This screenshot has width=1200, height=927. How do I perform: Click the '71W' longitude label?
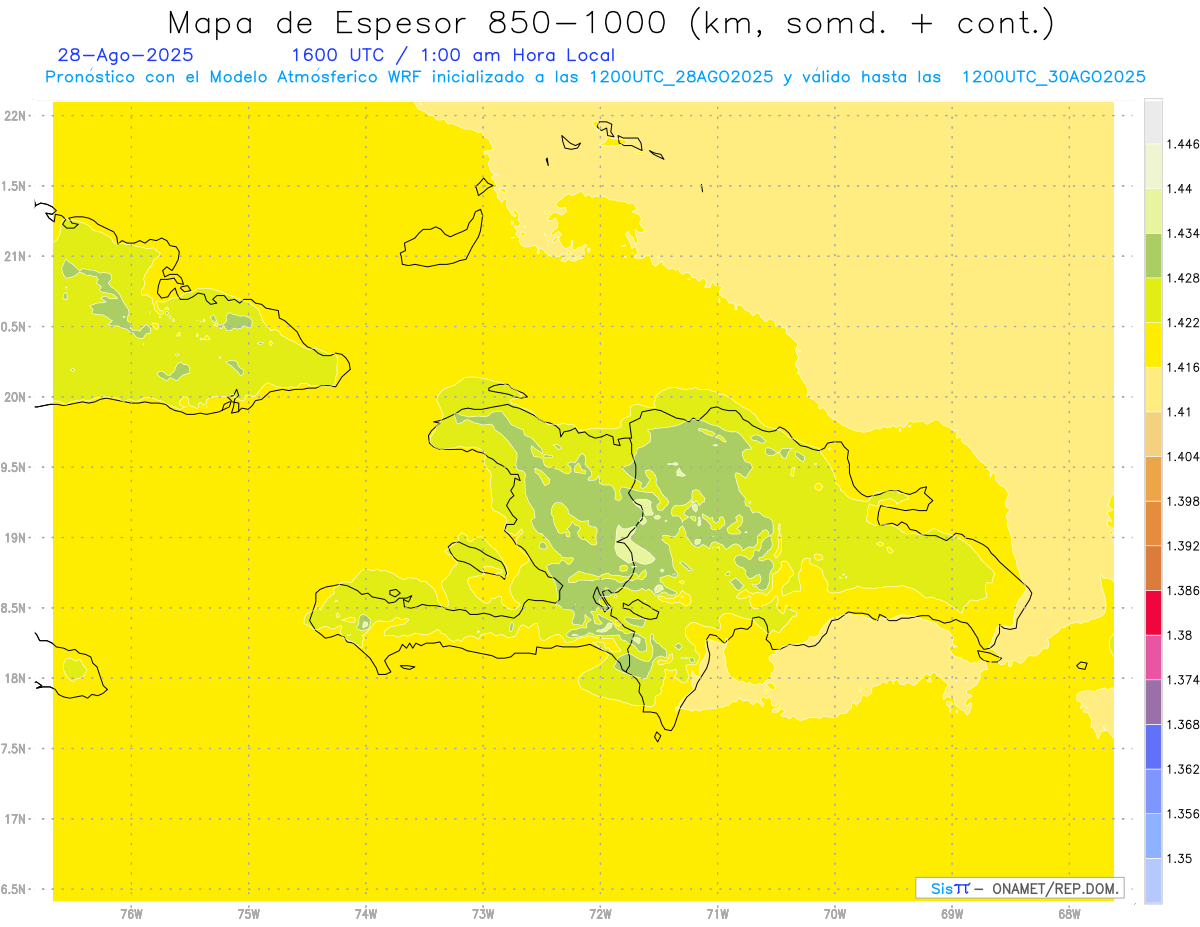717,913
